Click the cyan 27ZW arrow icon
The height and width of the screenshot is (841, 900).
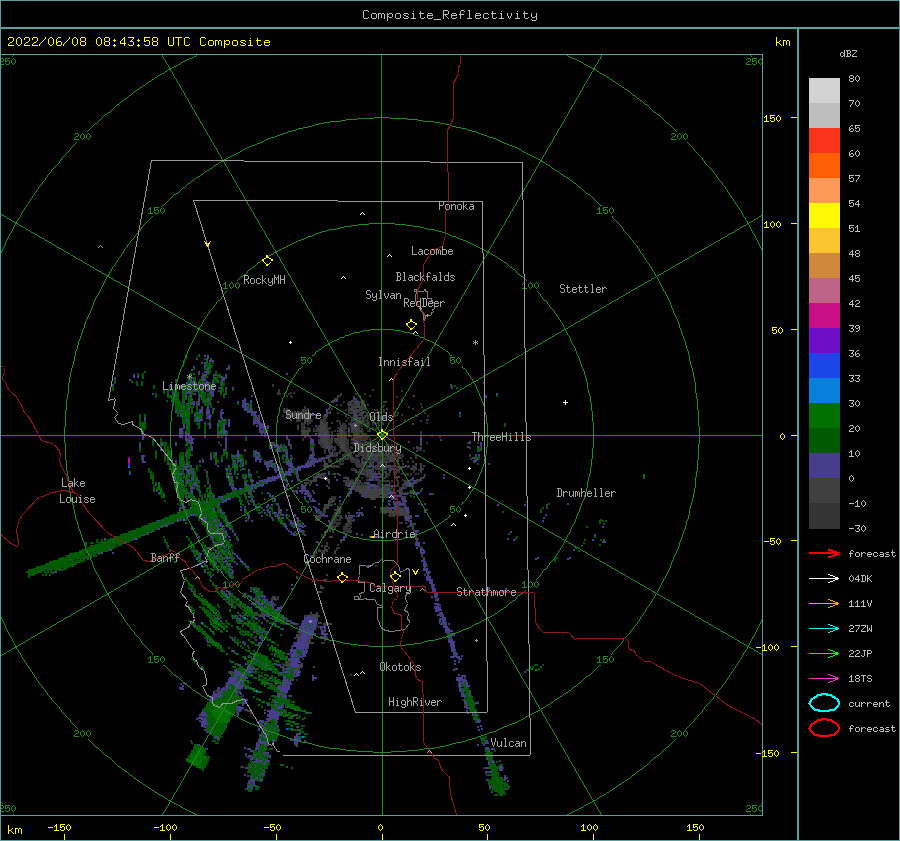(824, 629)
